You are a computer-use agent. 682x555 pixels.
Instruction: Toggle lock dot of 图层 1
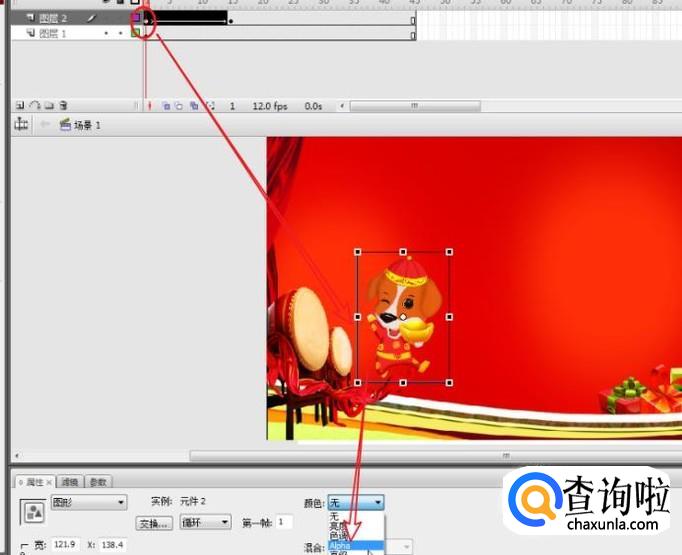(x=120, y=33)
